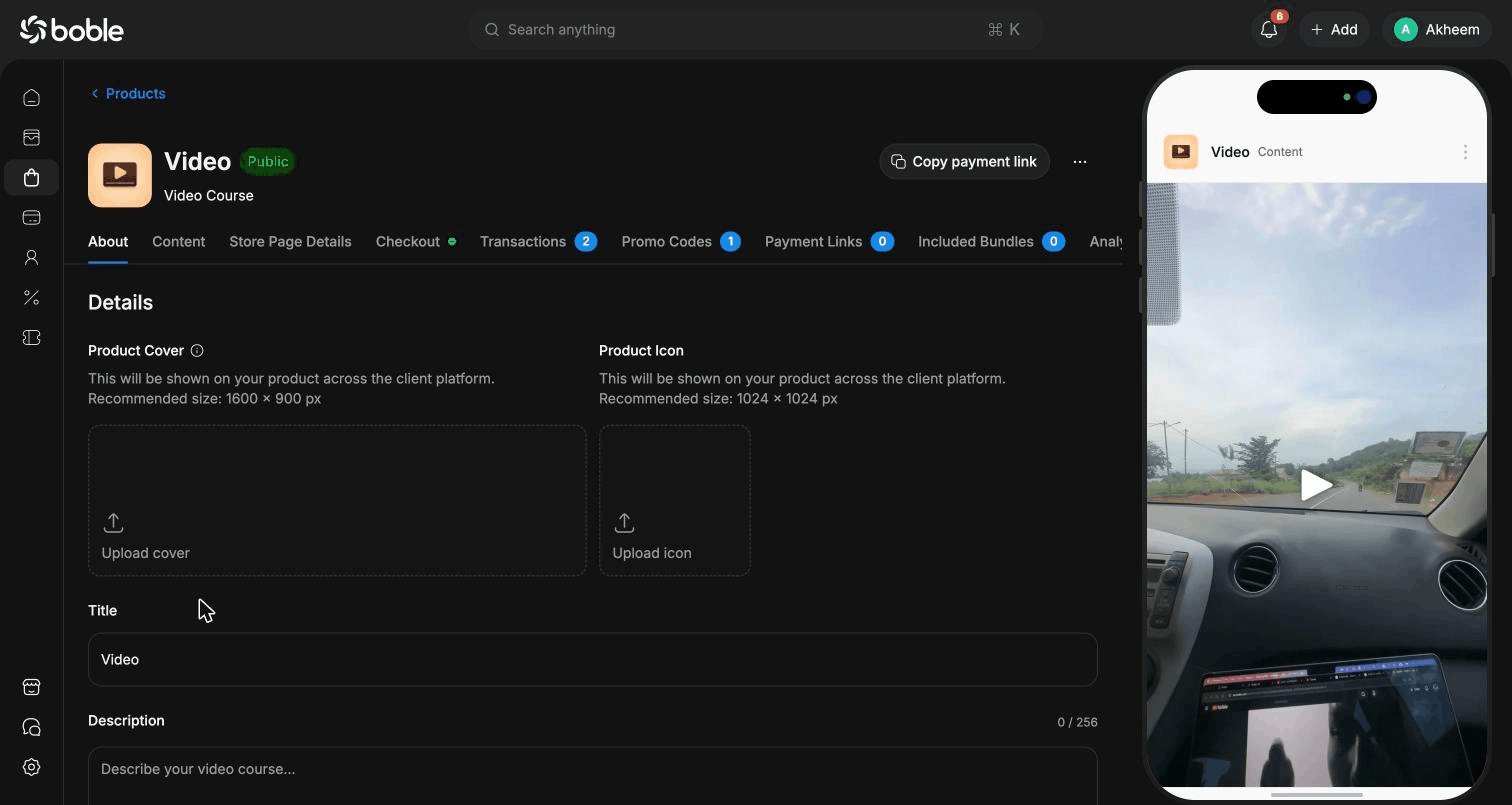1512x805 pixels.
Task: Open the settings gear in sidebar
Action: coord(31,767)
